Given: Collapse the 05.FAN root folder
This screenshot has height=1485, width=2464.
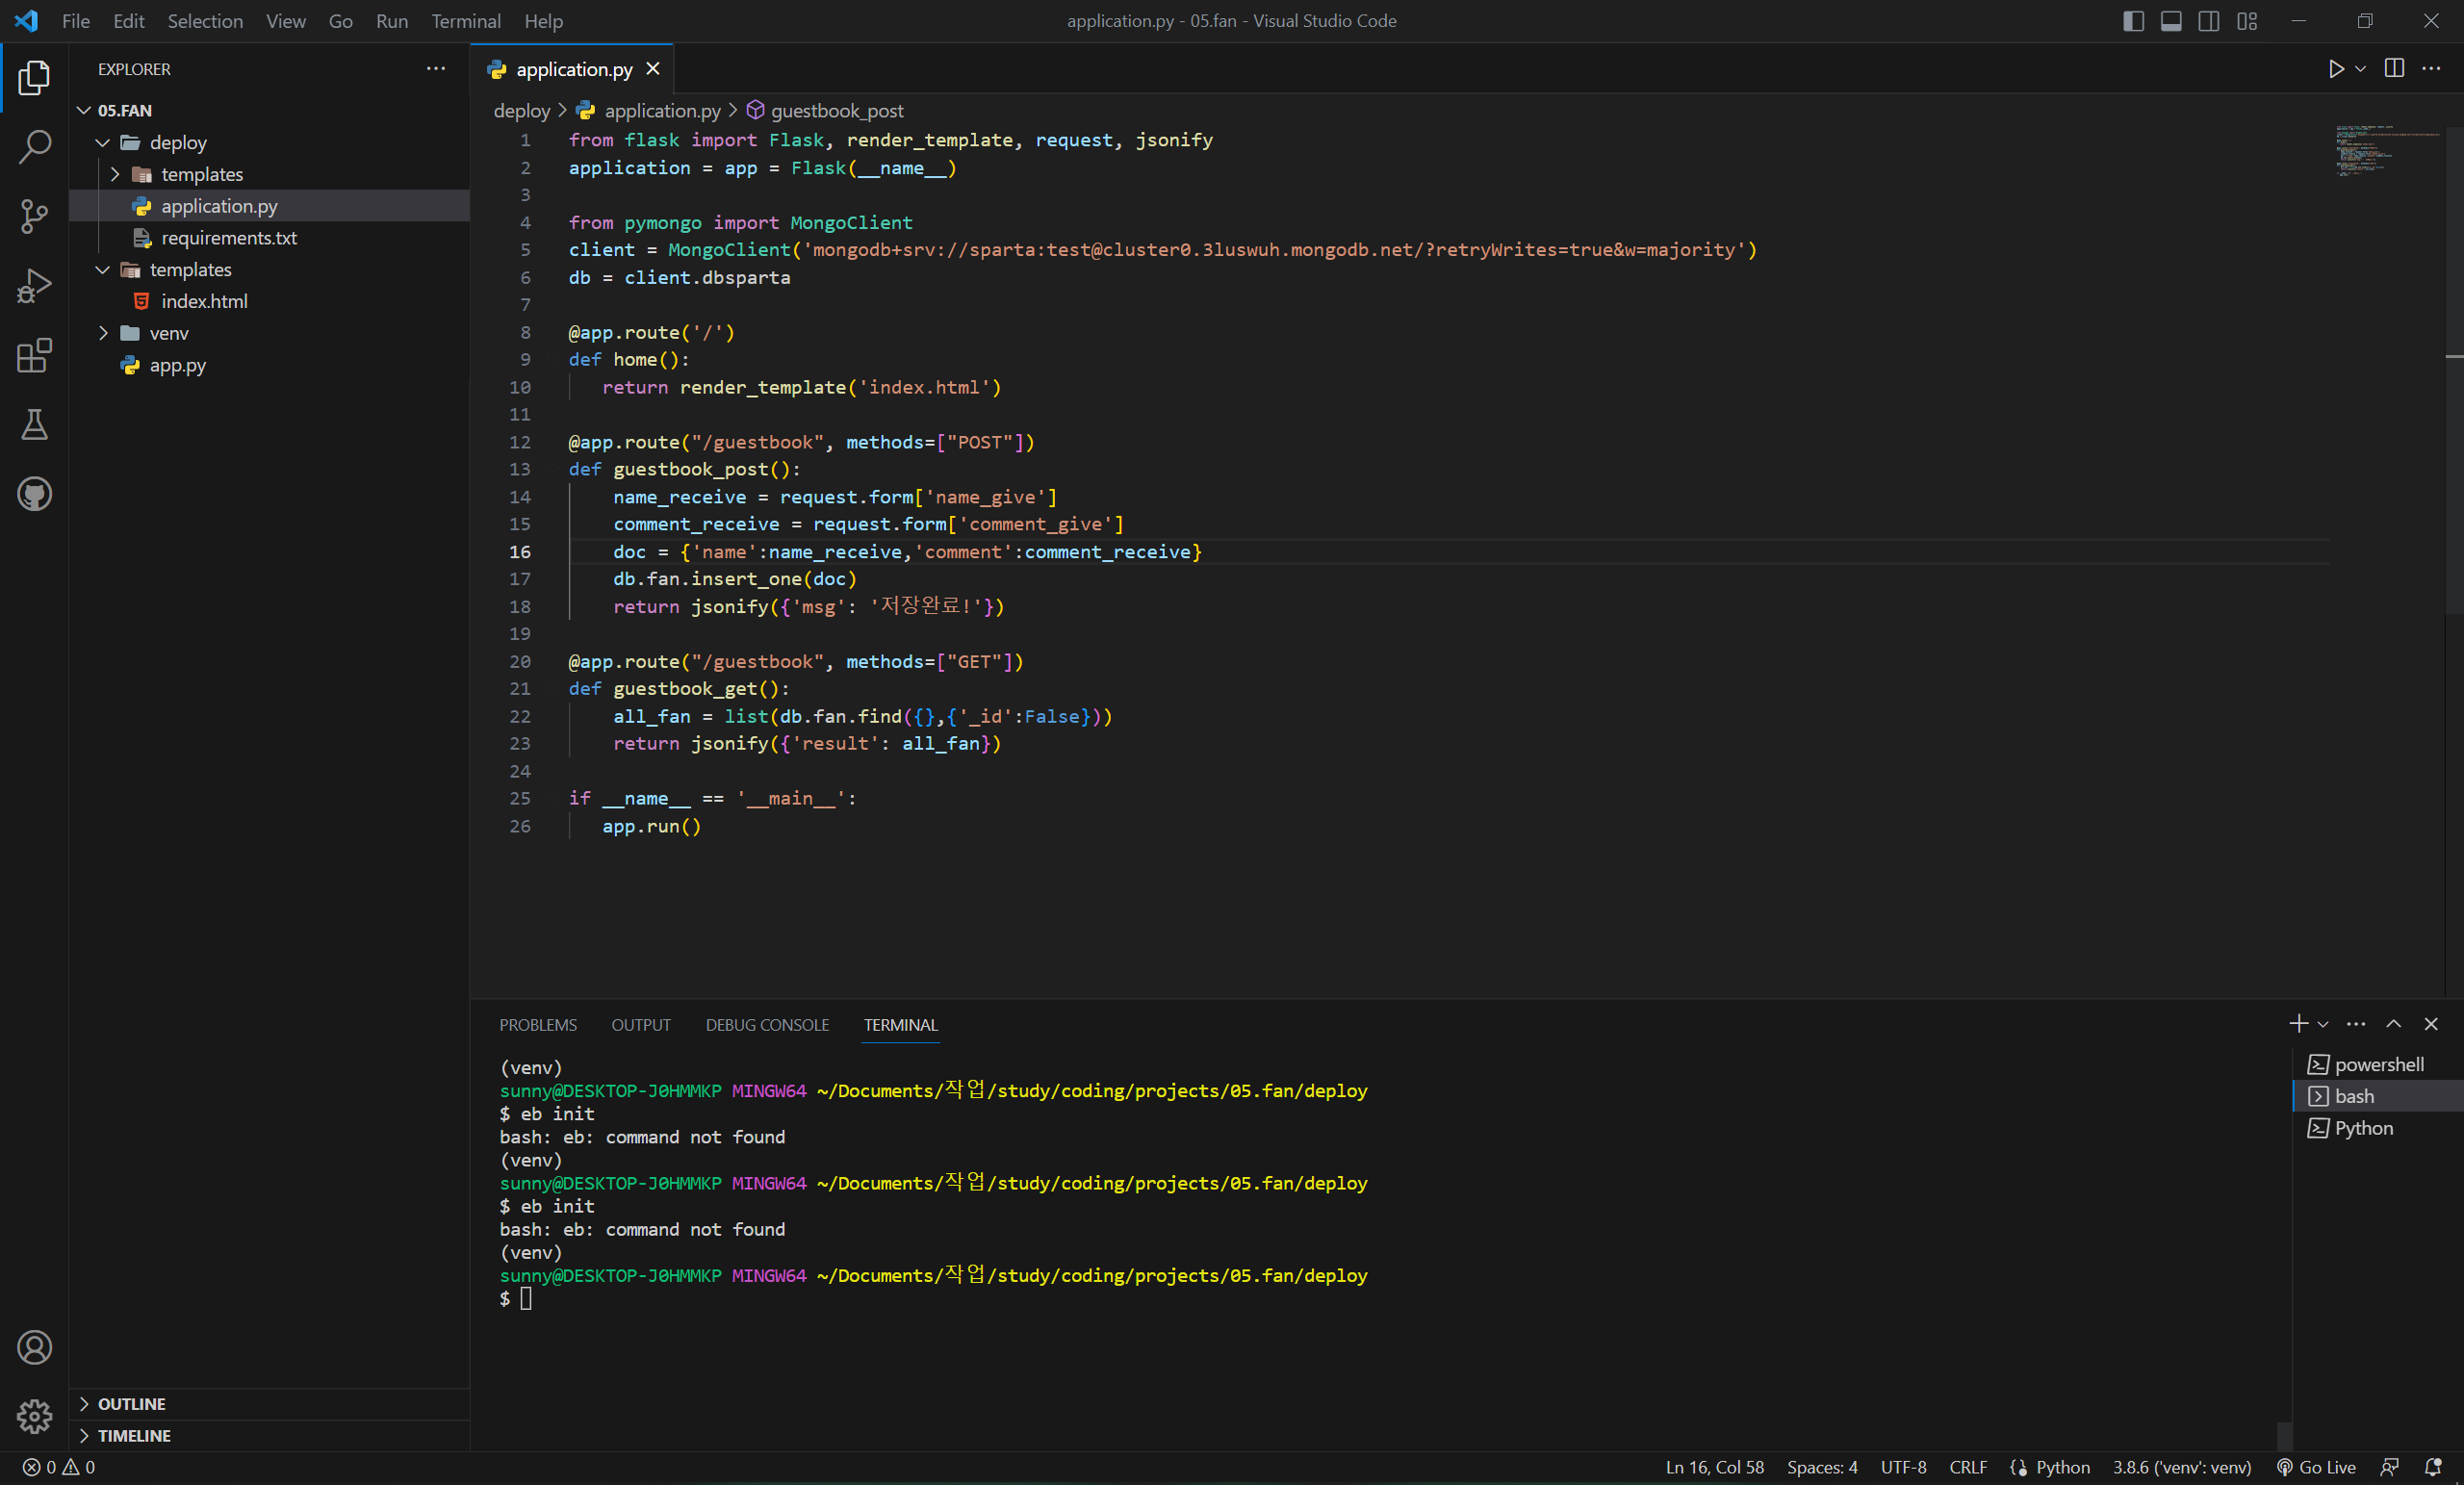Looking at the screenshot, I should [x=84, y=110].
